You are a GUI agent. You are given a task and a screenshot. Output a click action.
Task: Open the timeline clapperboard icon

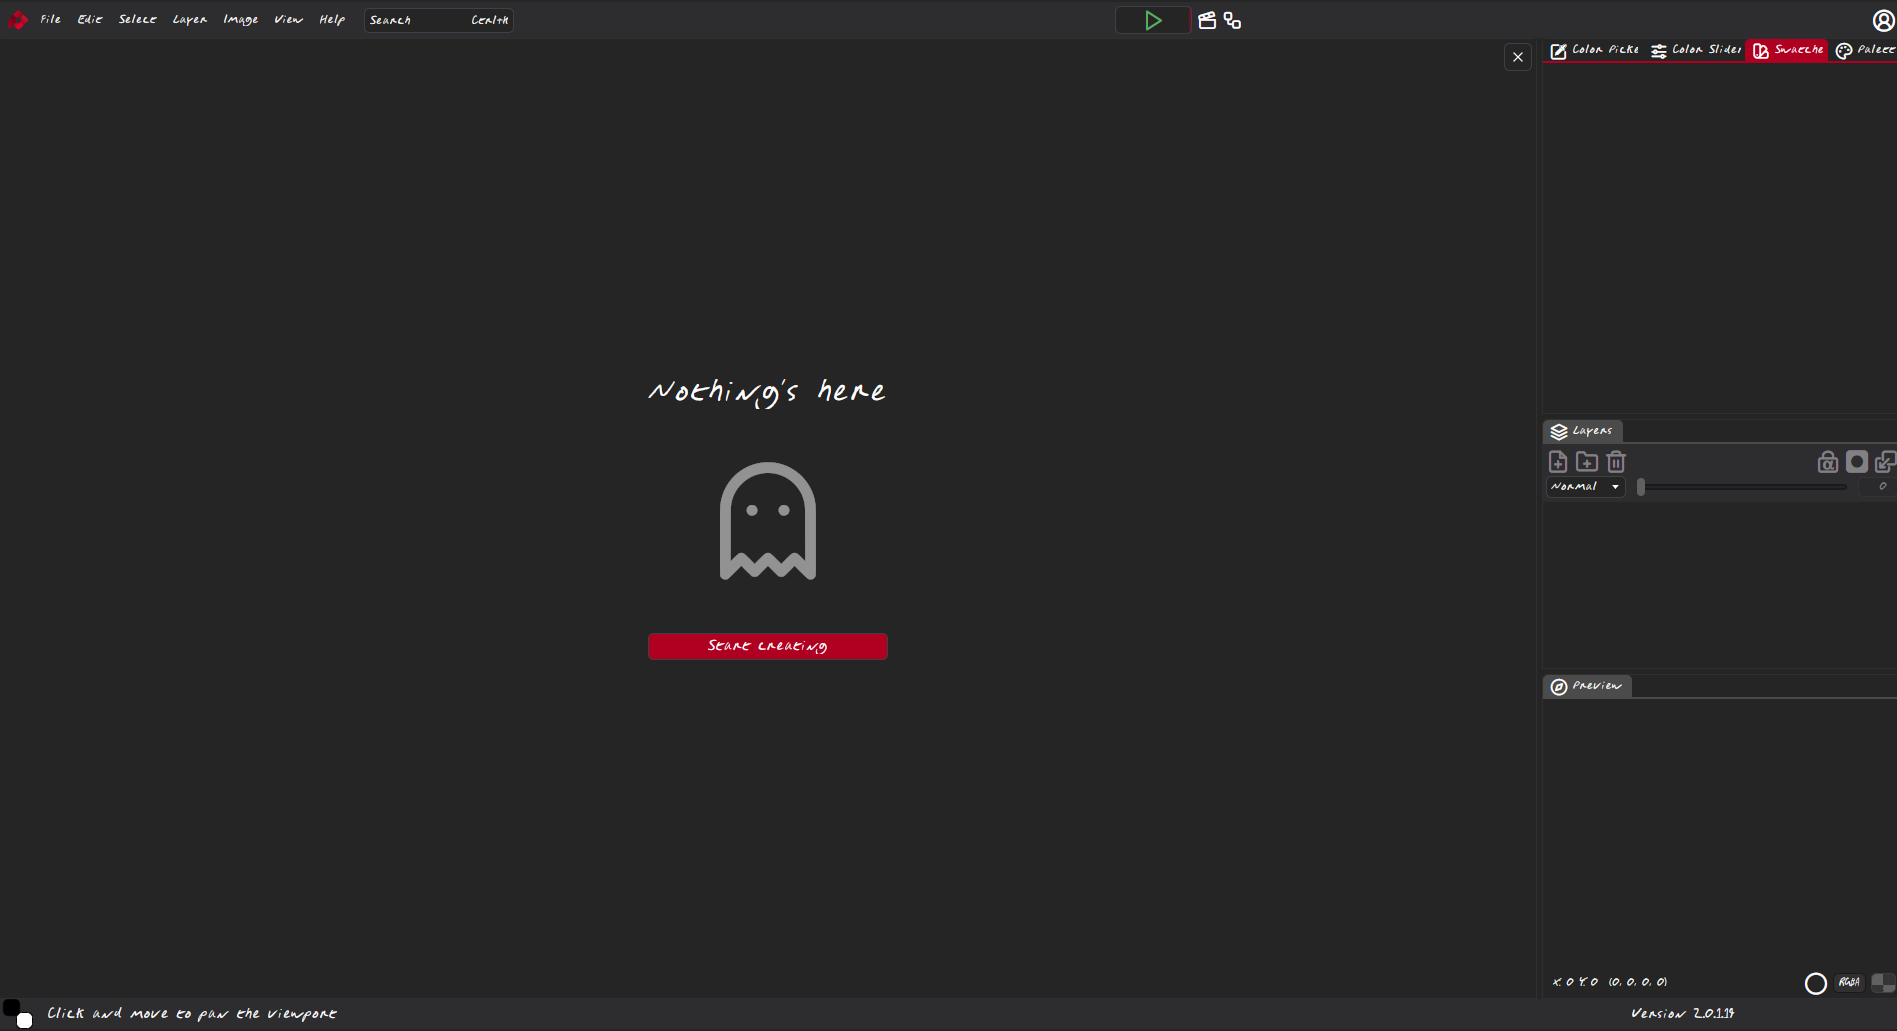(x=1207, y=20)
